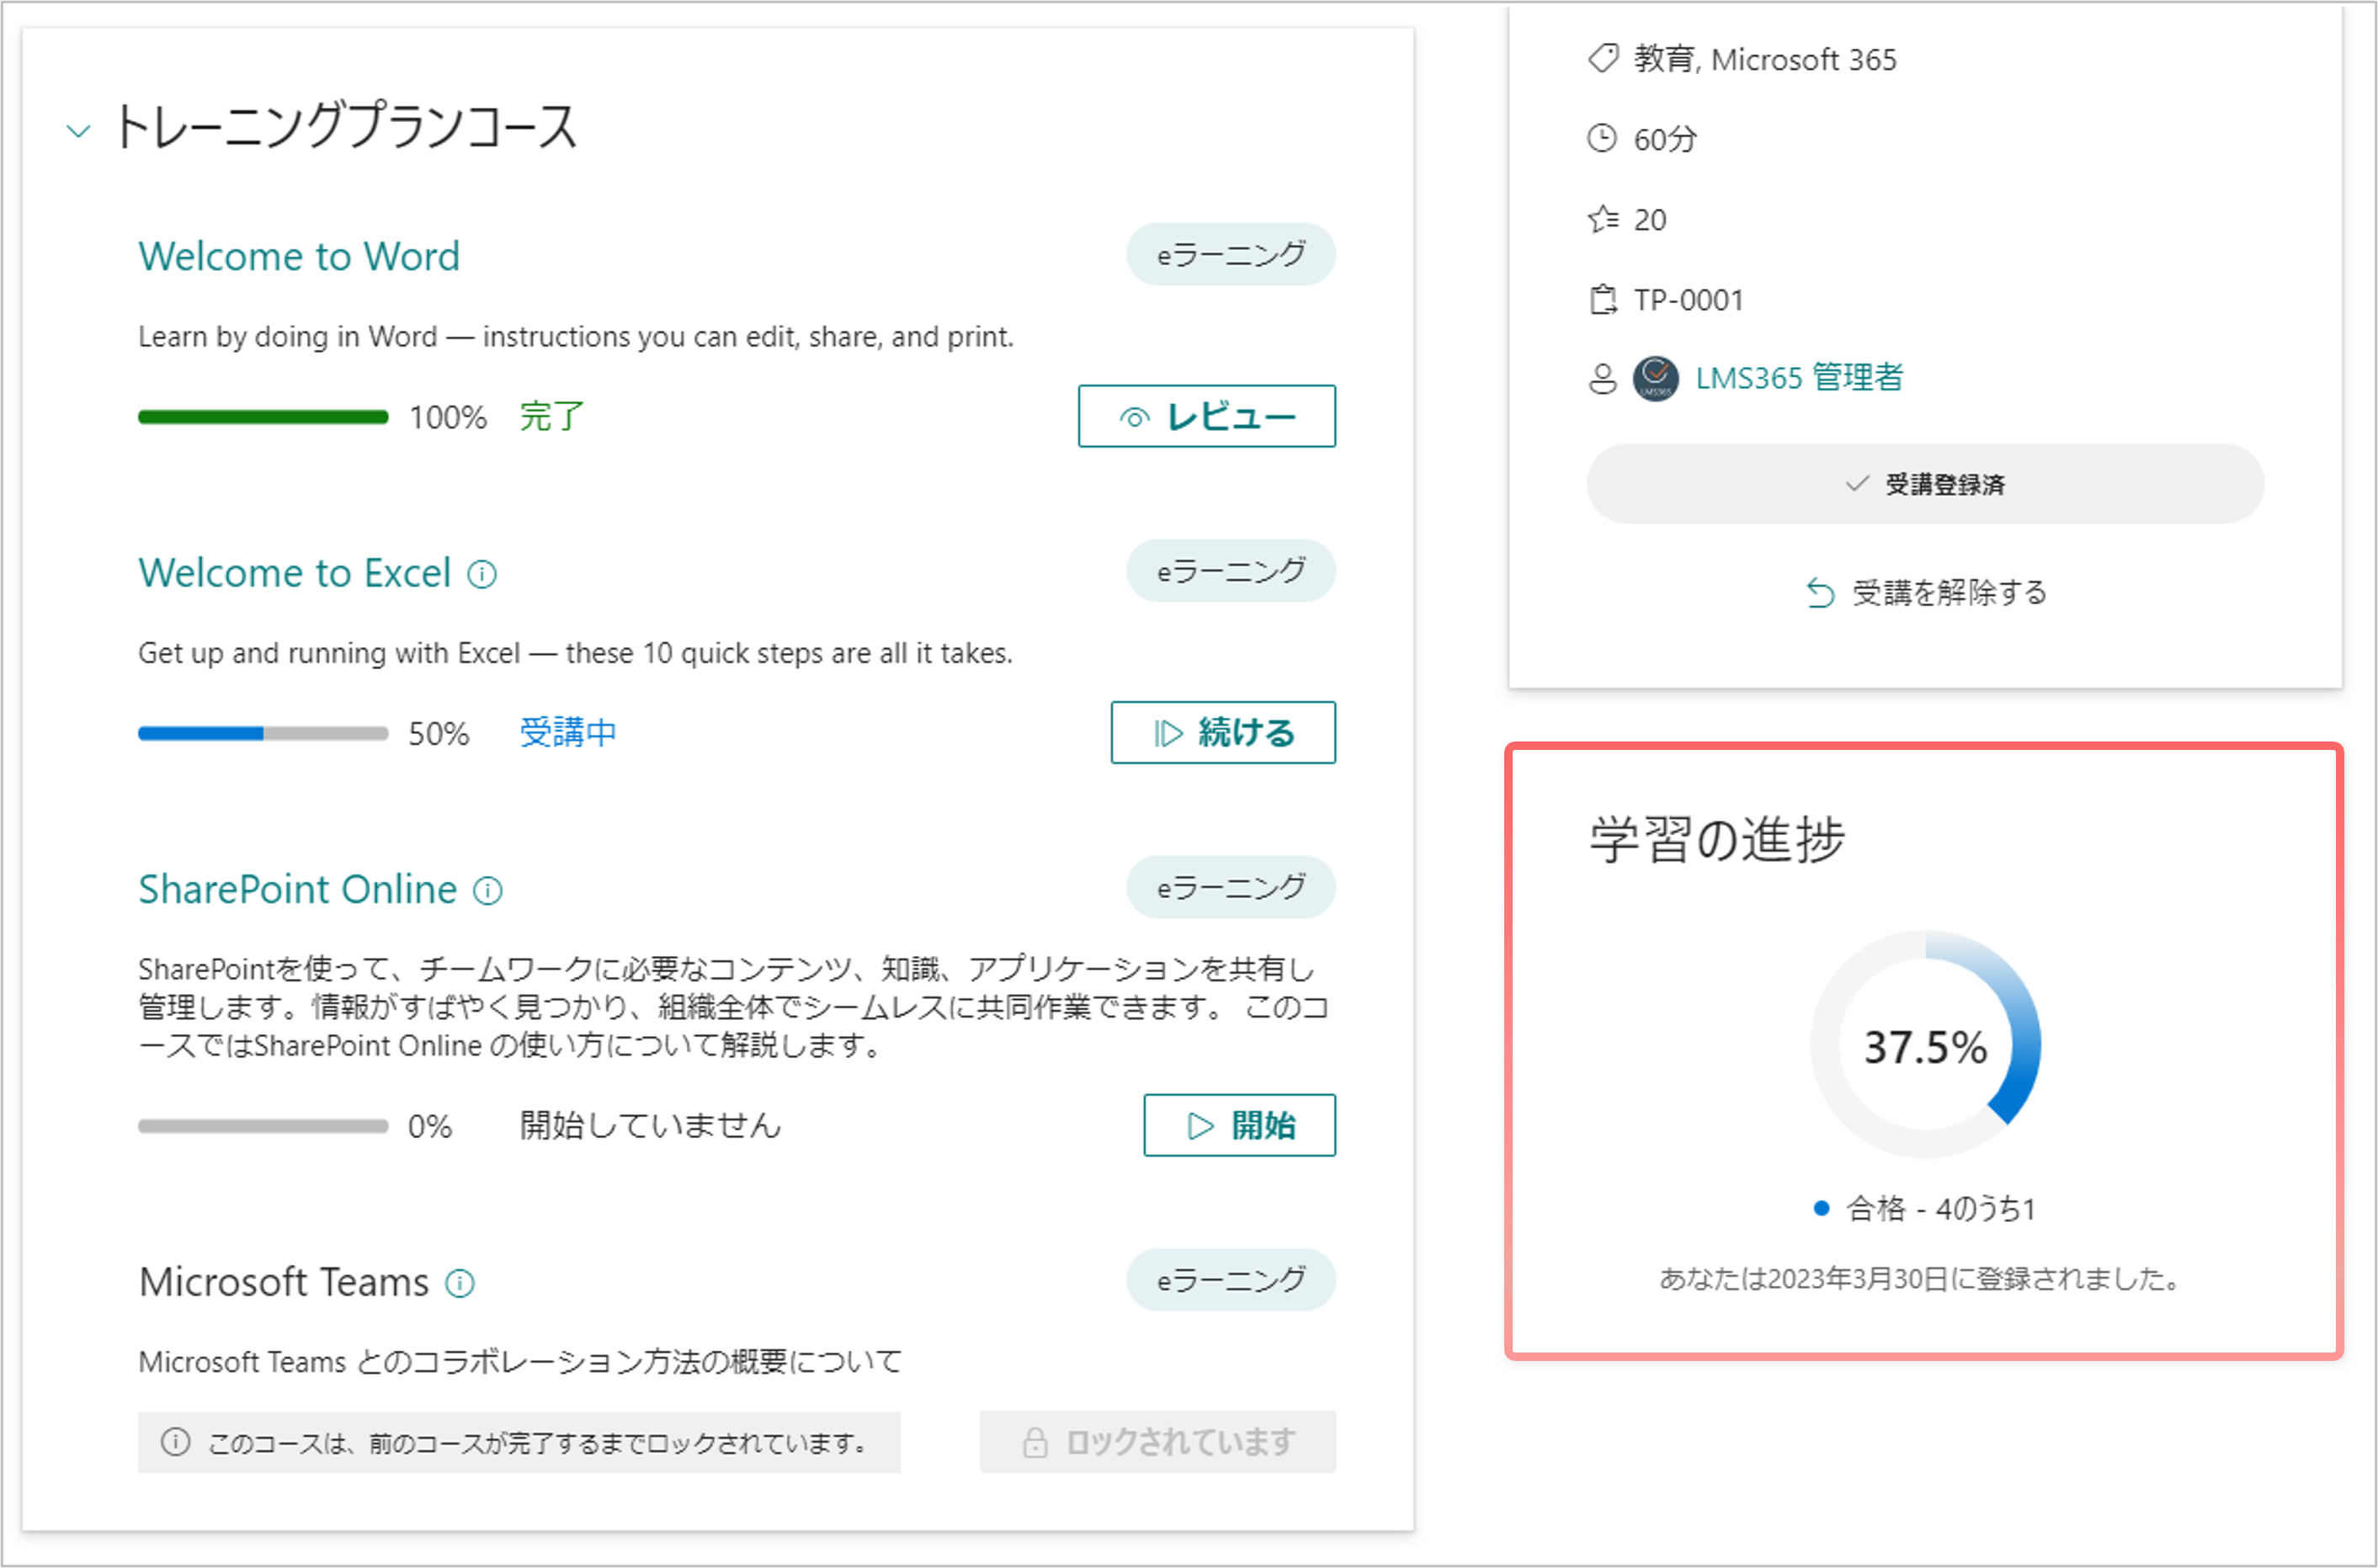Open the LMS365 管理者 profile link
Image resolution: width=2378 pixels, height=1568 pixels.
coord(1799,378)
